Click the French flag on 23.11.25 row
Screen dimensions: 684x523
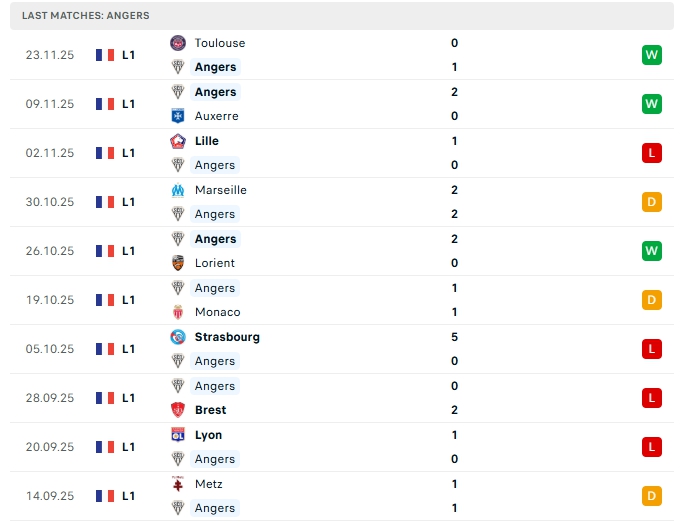[x=105, y=55]
